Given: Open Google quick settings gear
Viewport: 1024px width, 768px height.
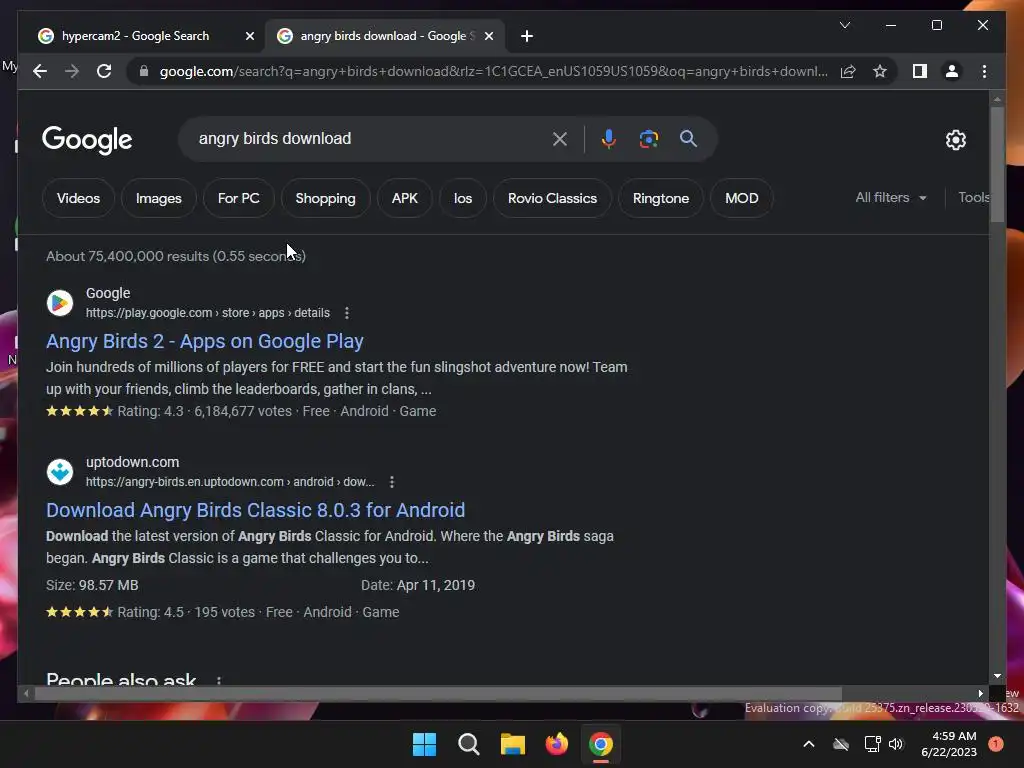Looking at the screenshot, I should [956, 139].
